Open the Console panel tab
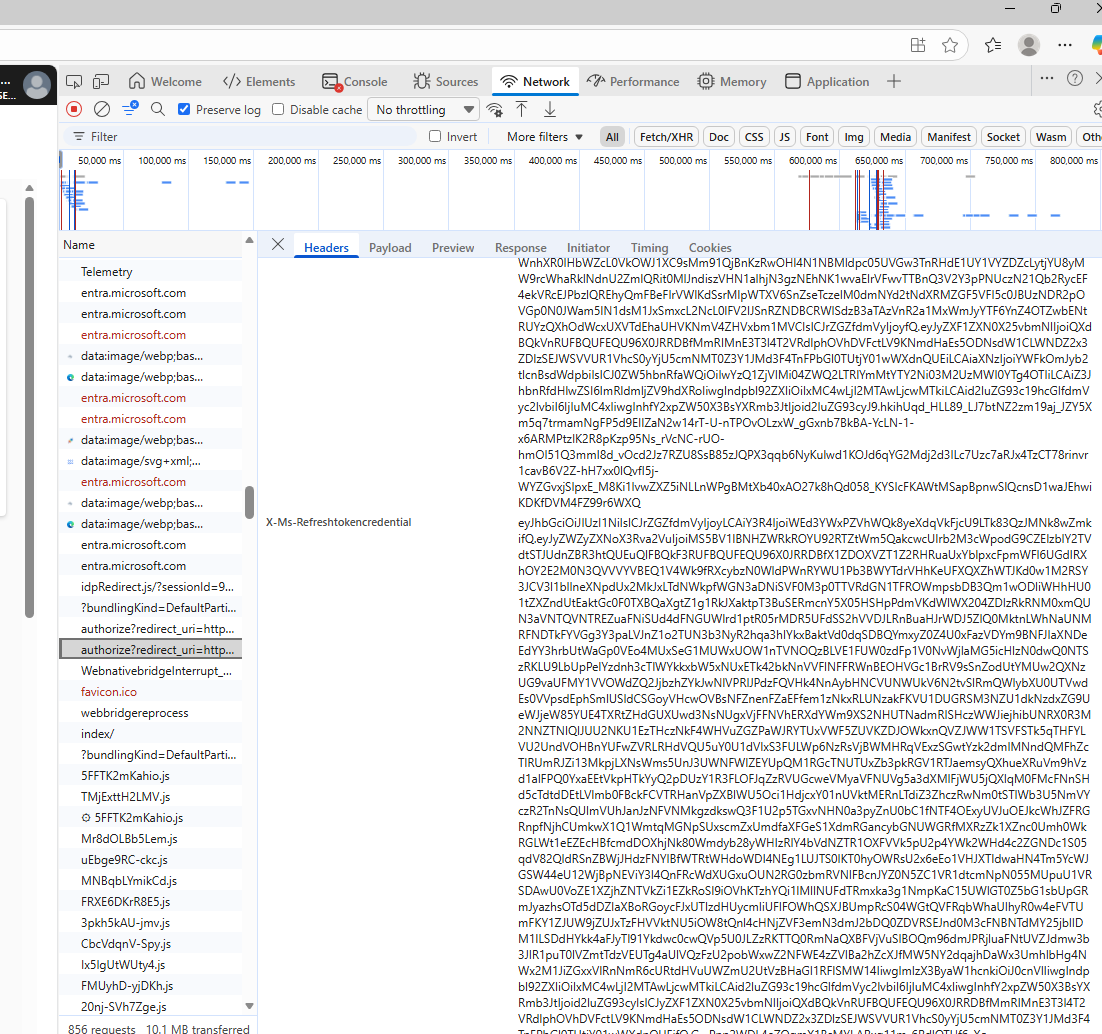 point(355,82)
